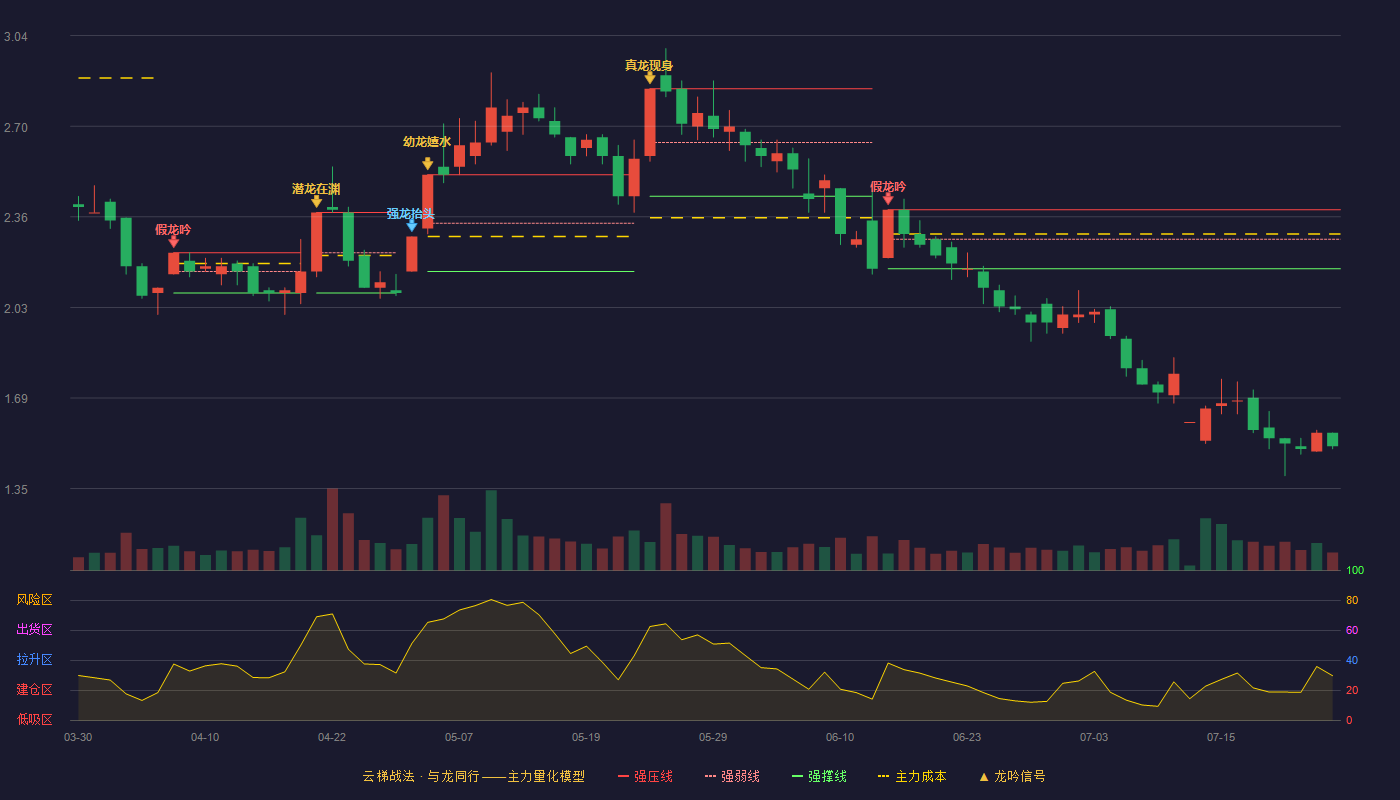Click the 1.35 price axis label
Viewport: 1400px width, 800px height.
coord(16,490)
